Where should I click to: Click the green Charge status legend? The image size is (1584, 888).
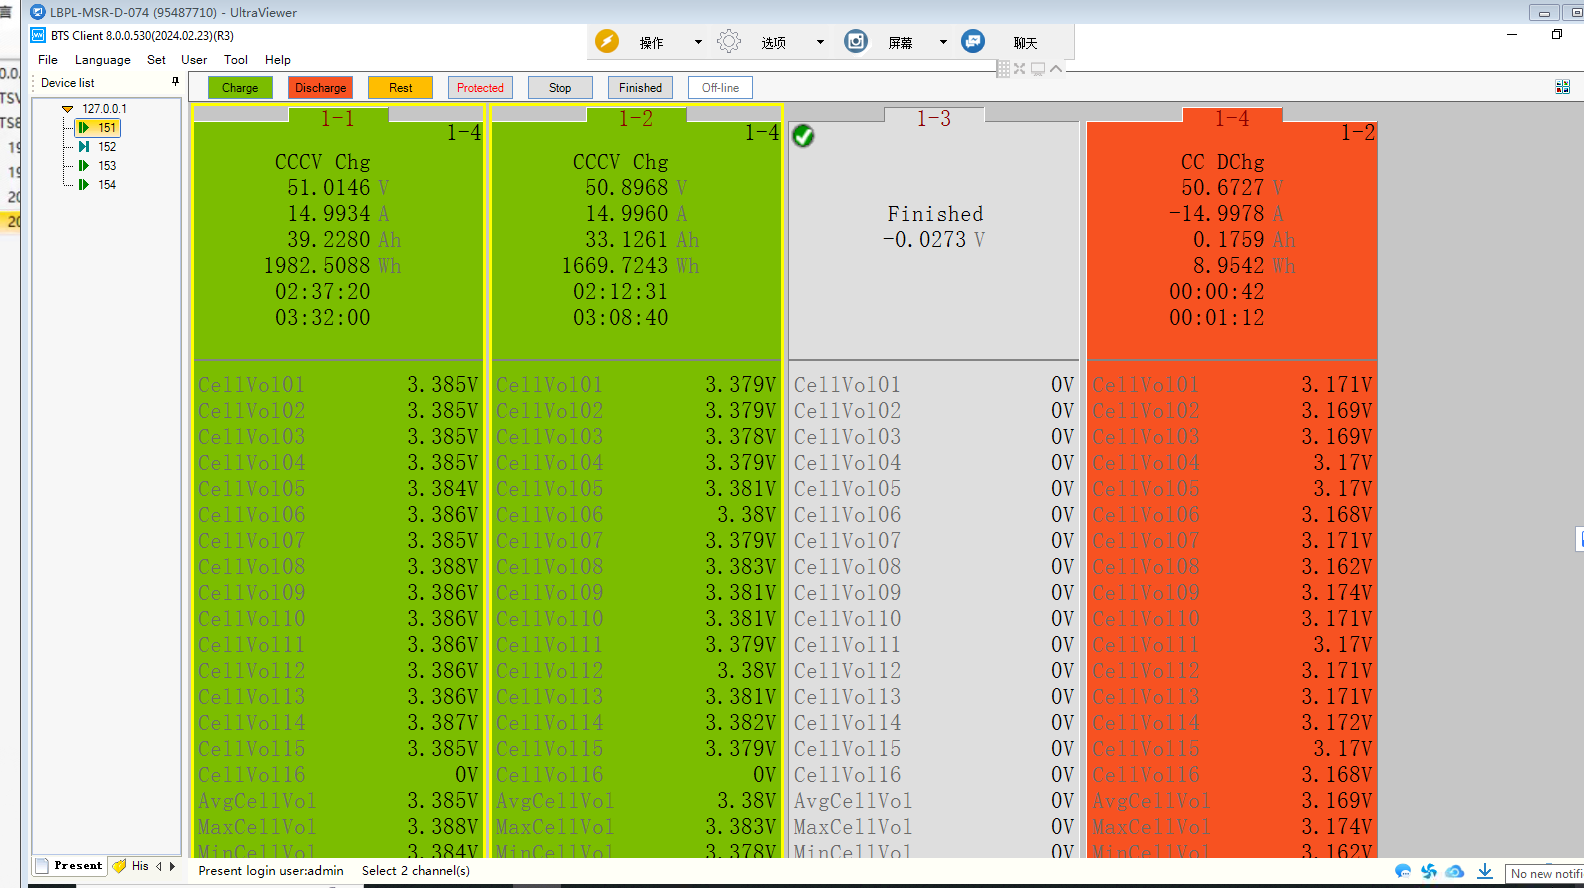coord(240,88)
